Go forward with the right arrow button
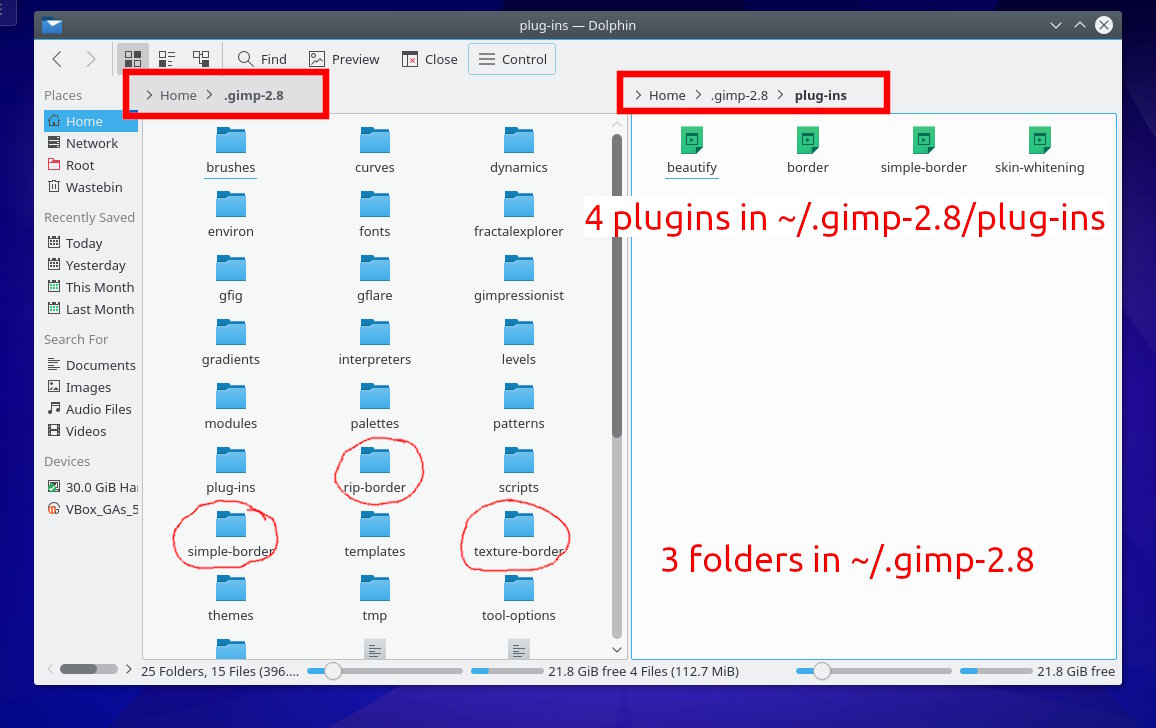Image resolution: width=1156 pixels, height=728 pixels. (91, 59)
